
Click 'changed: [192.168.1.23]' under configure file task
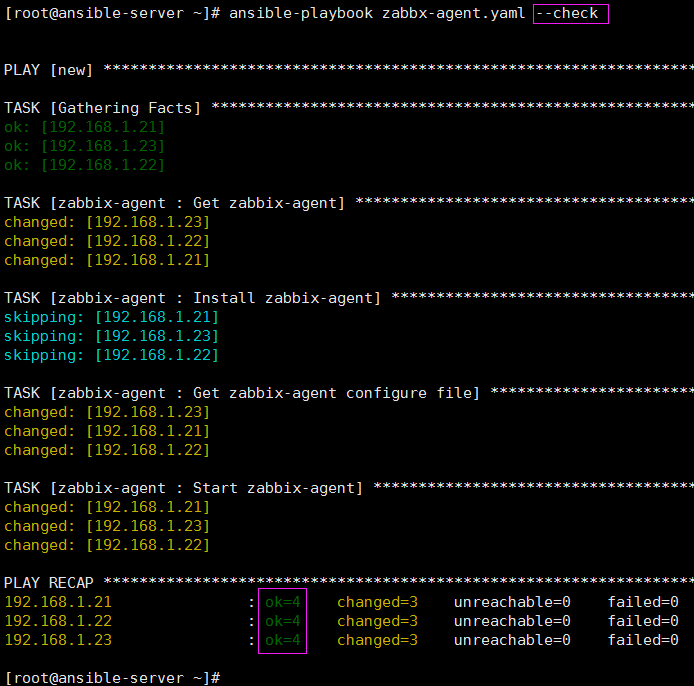point(107,412)
